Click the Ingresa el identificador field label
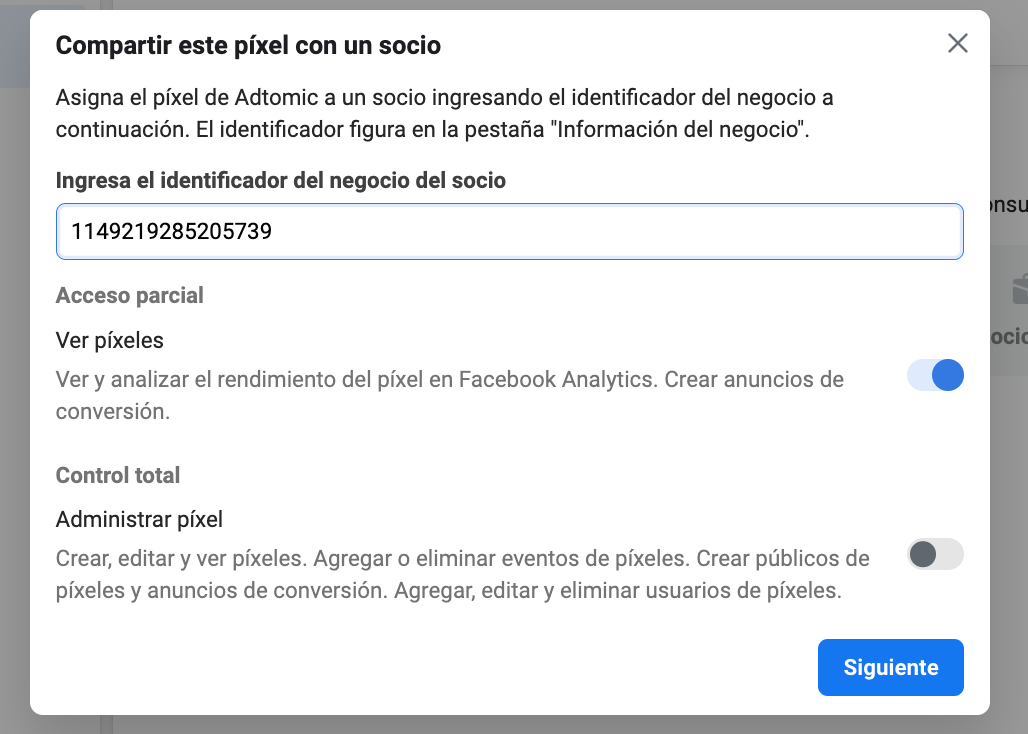Image resolution: width=1028 pixels, height=734 pixels. (x=281, y=180)
